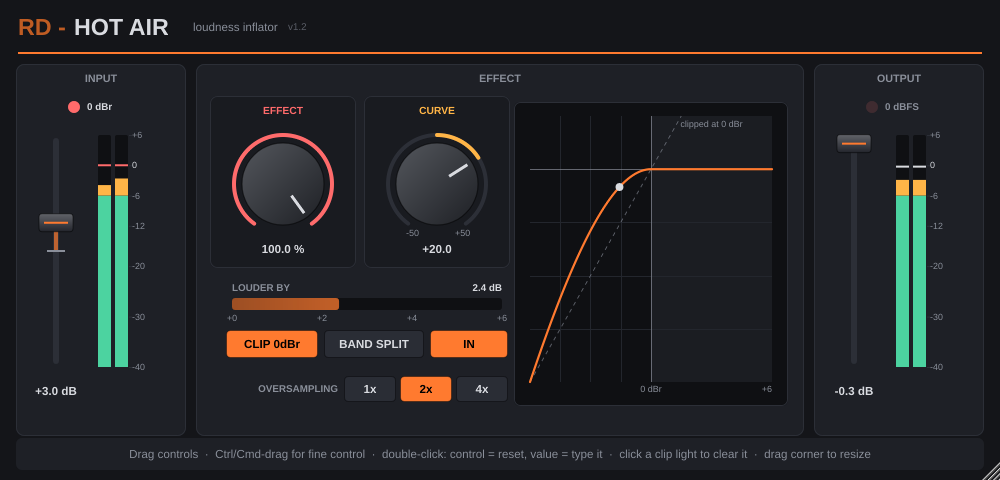
Task: Click the curve value +20.0
Action: [437, 249]
